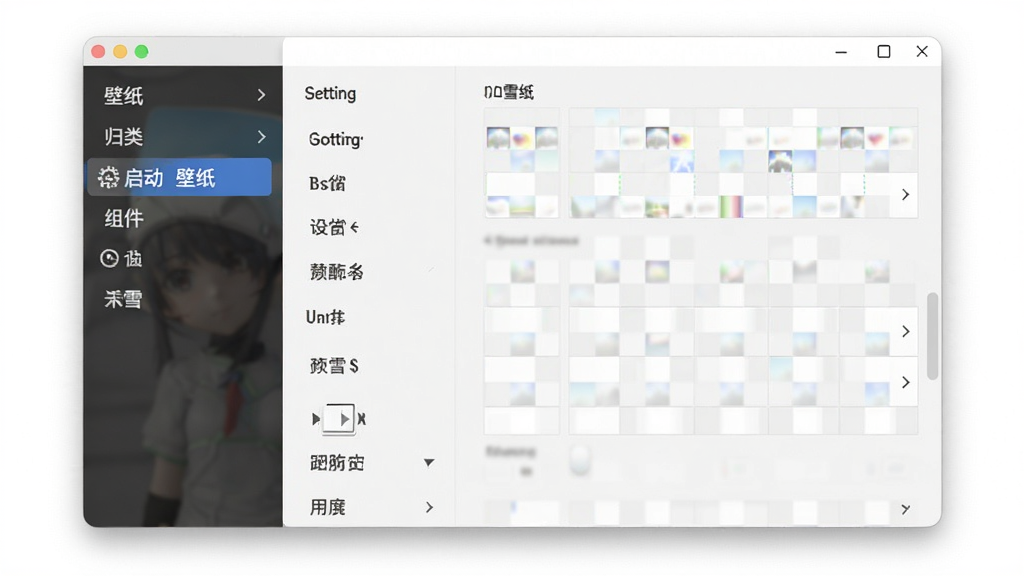Expand the chevron beside 用 row
The height and width of the screenshot is (576, 1024).
click(429, 507)
